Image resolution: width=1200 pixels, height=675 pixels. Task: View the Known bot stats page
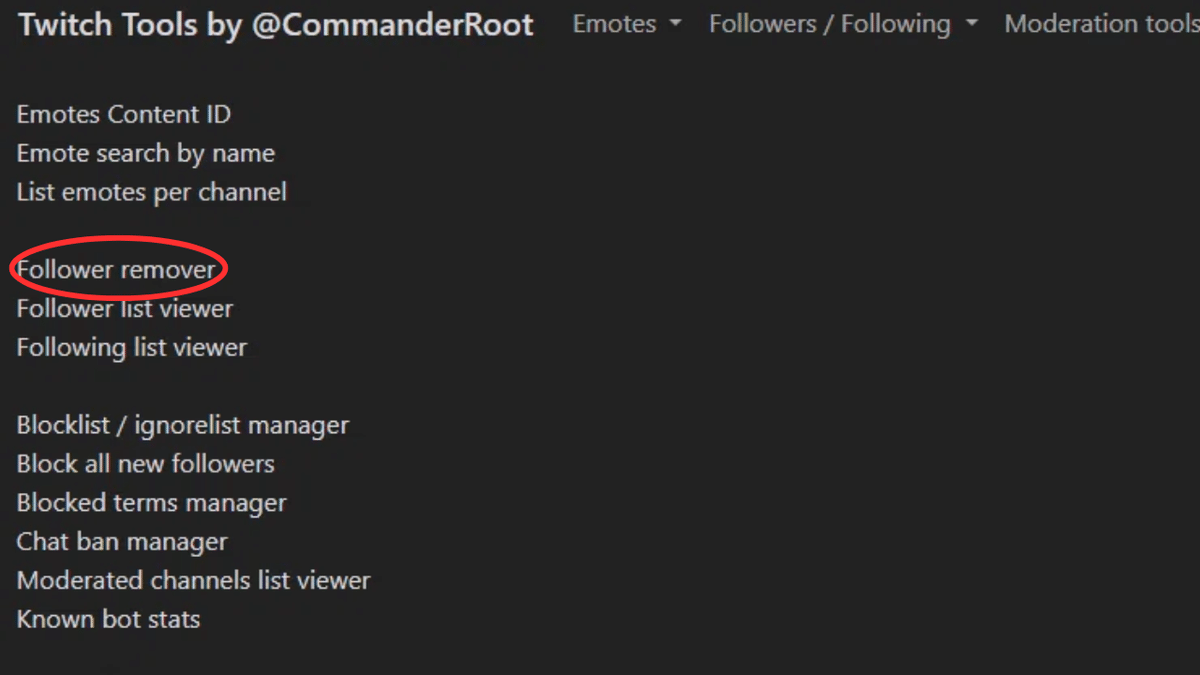108,618
